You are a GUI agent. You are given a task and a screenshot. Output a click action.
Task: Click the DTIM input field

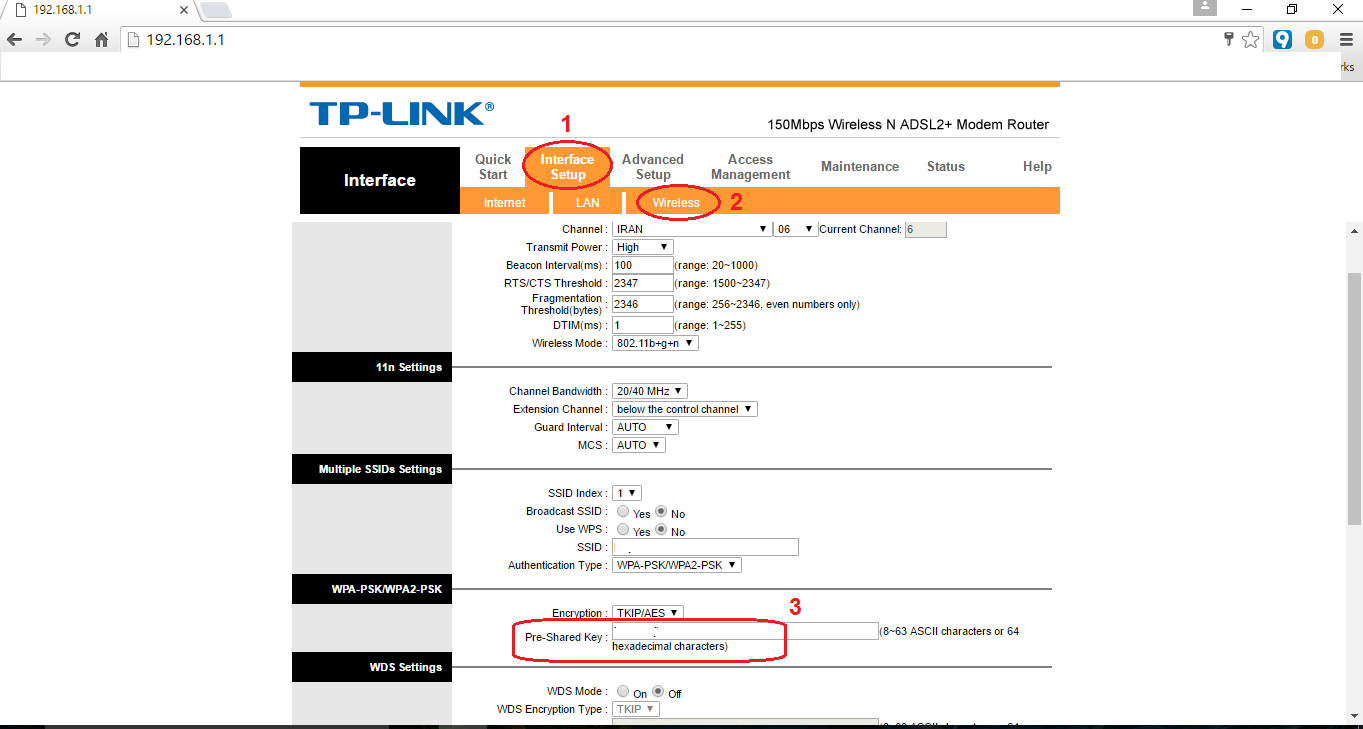(643, 325)
